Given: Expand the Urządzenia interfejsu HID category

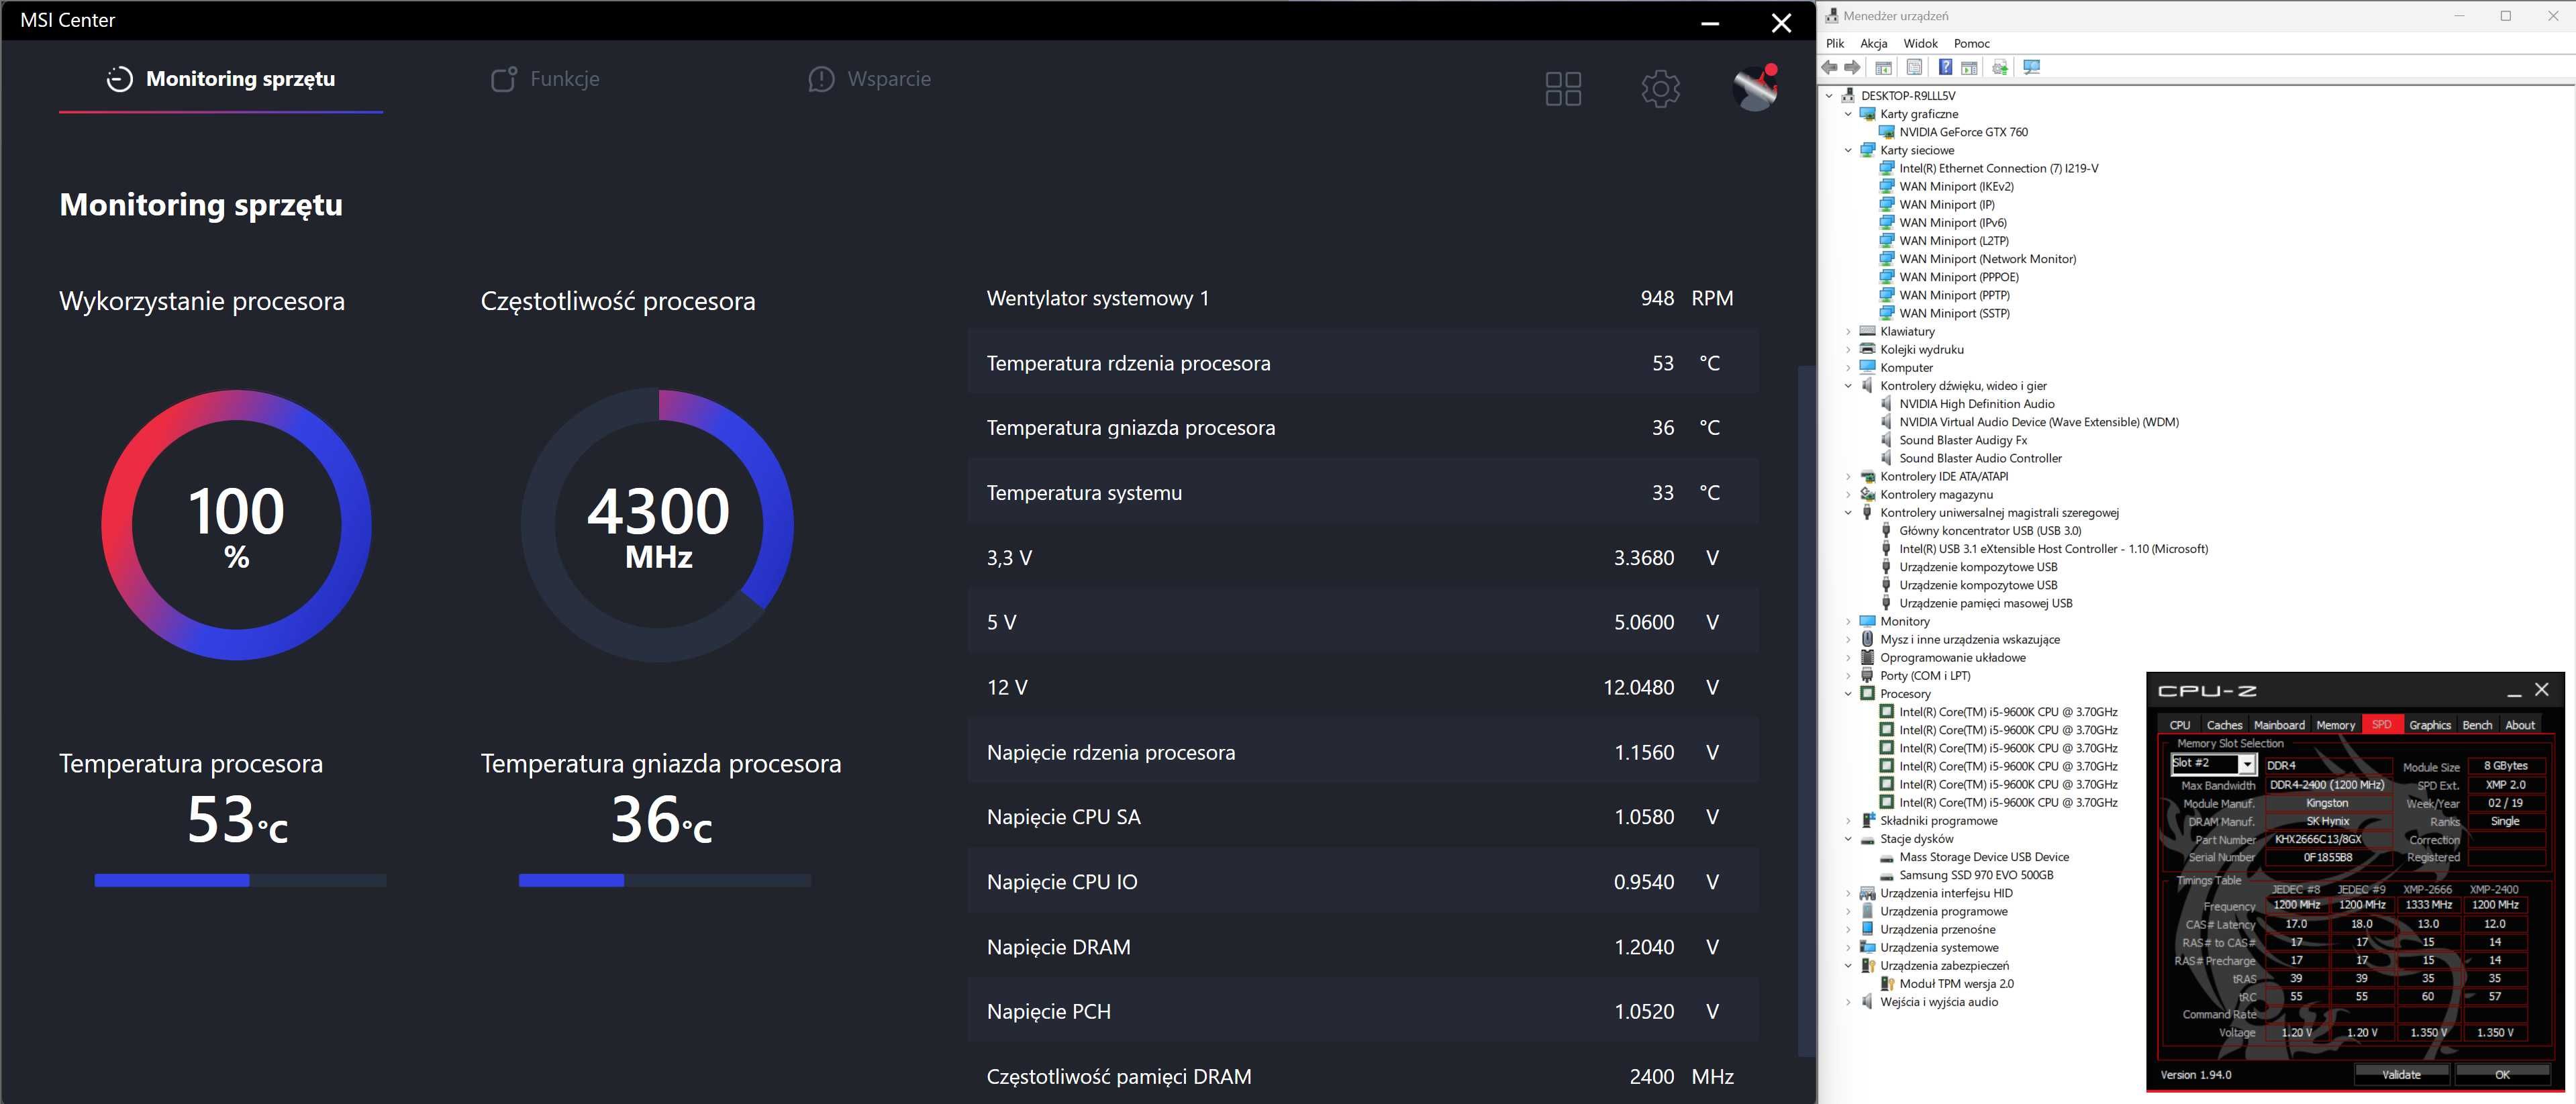Looking at the screenshot, I should click(x=1848, y=893).
